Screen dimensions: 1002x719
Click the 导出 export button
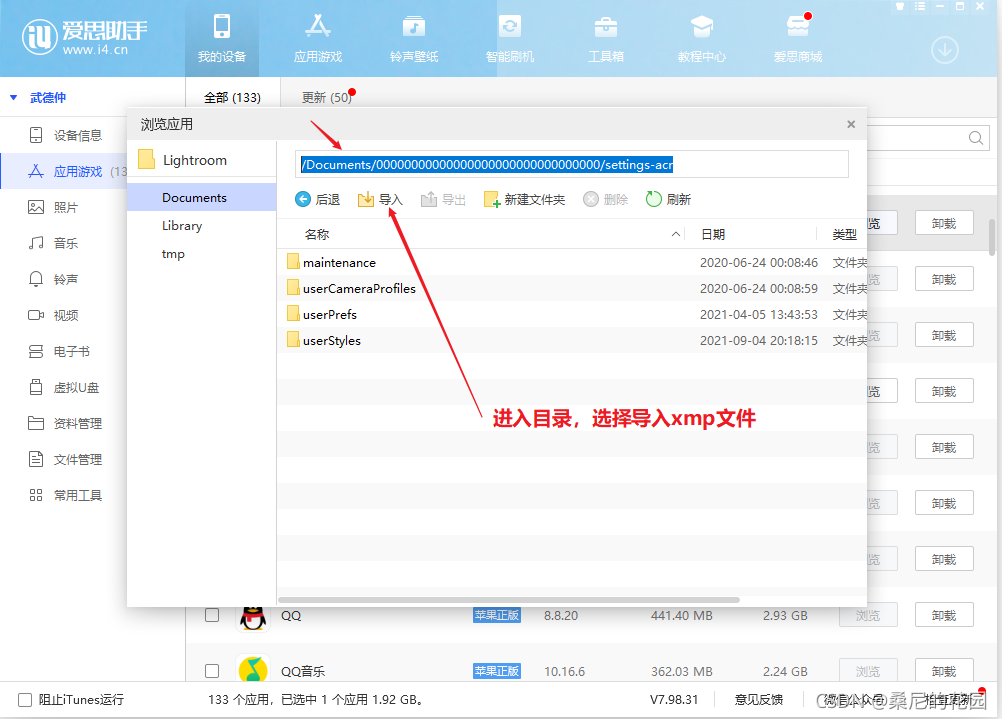[x=443, y=199]
